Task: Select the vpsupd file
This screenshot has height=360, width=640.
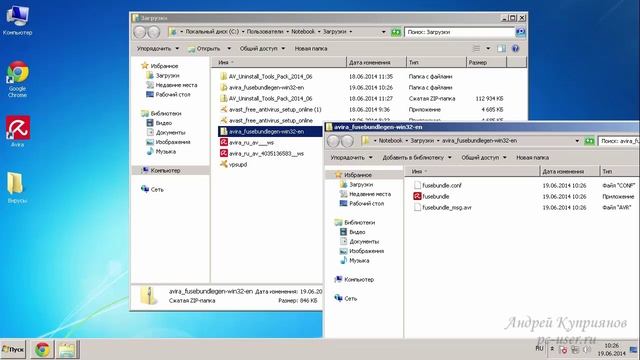Action: pos(233,164)
